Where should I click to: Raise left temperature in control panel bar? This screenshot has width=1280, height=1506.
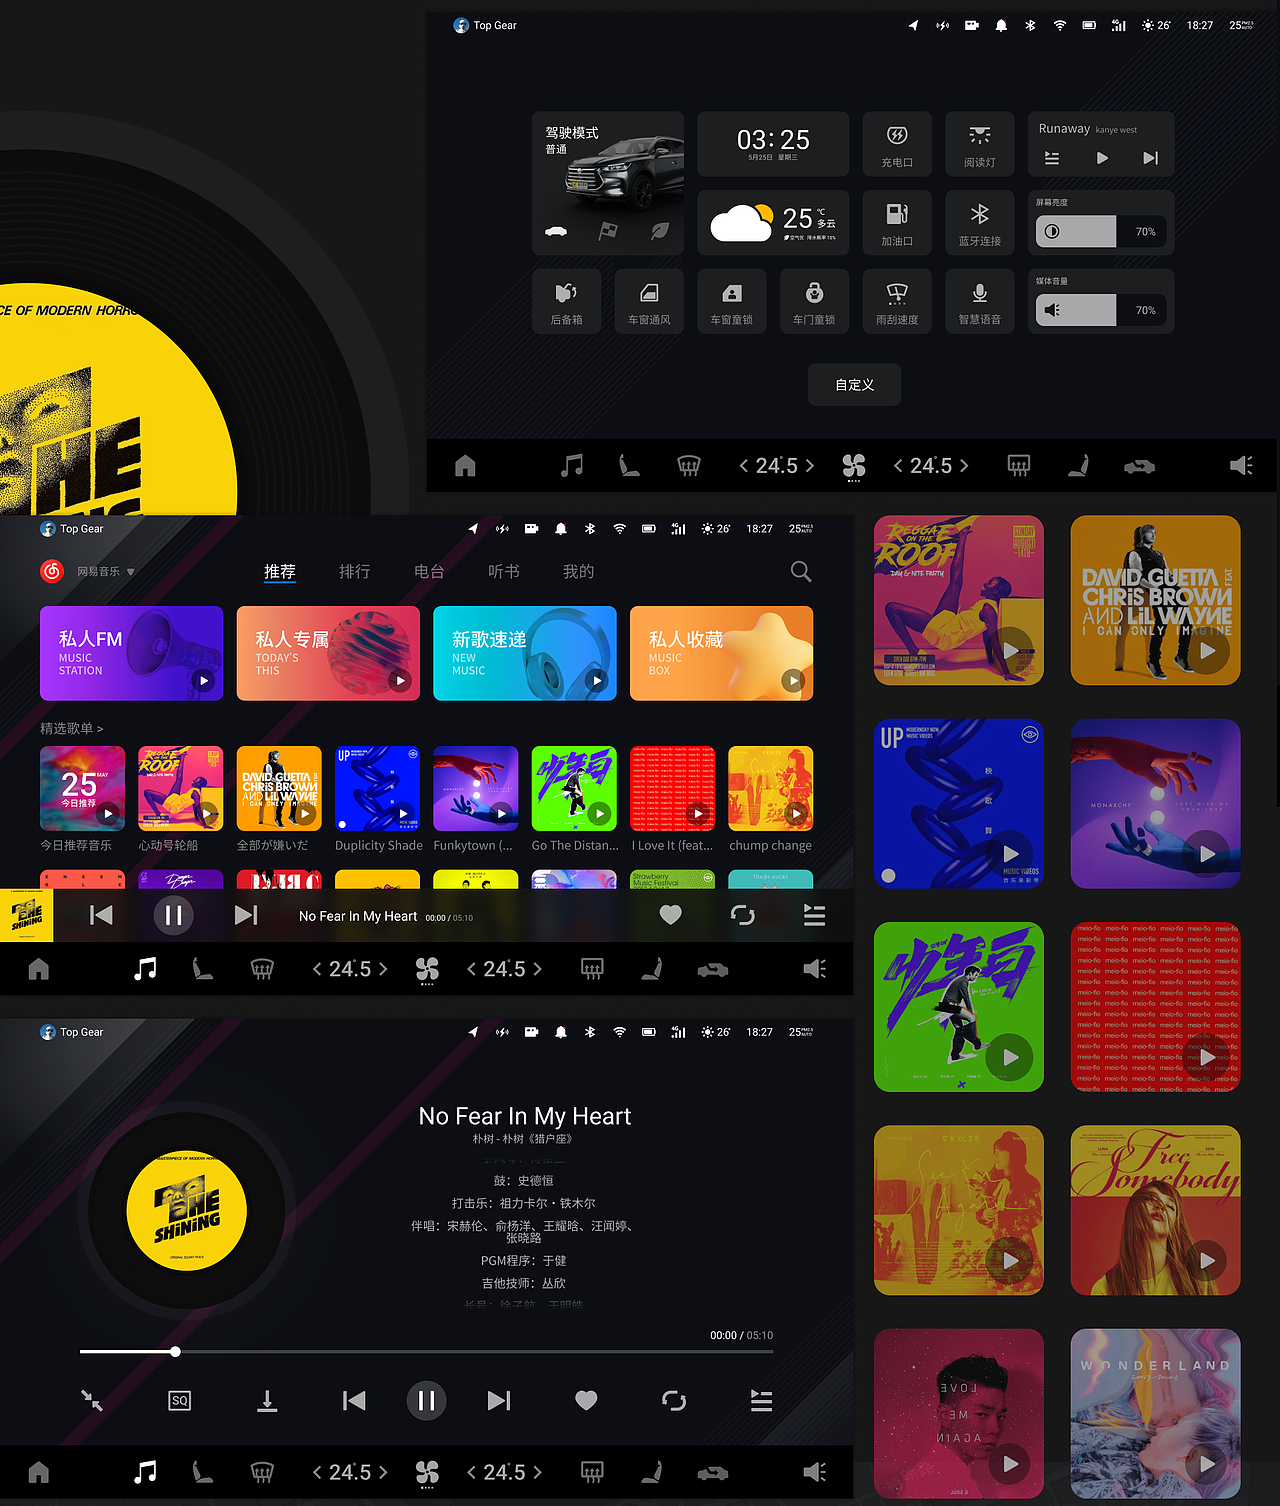[810, 466]
